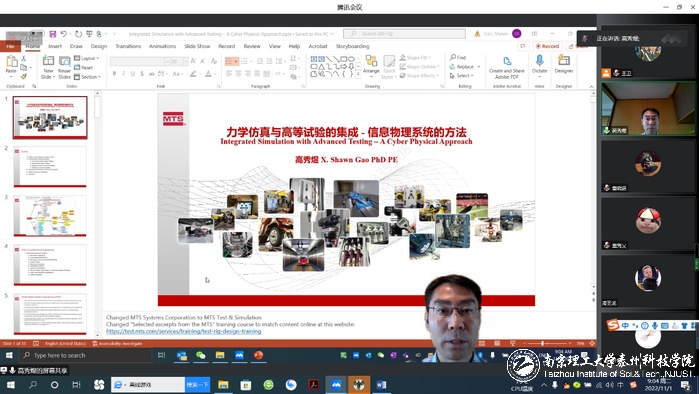Switch to the Transitions tab

point(128,46)
